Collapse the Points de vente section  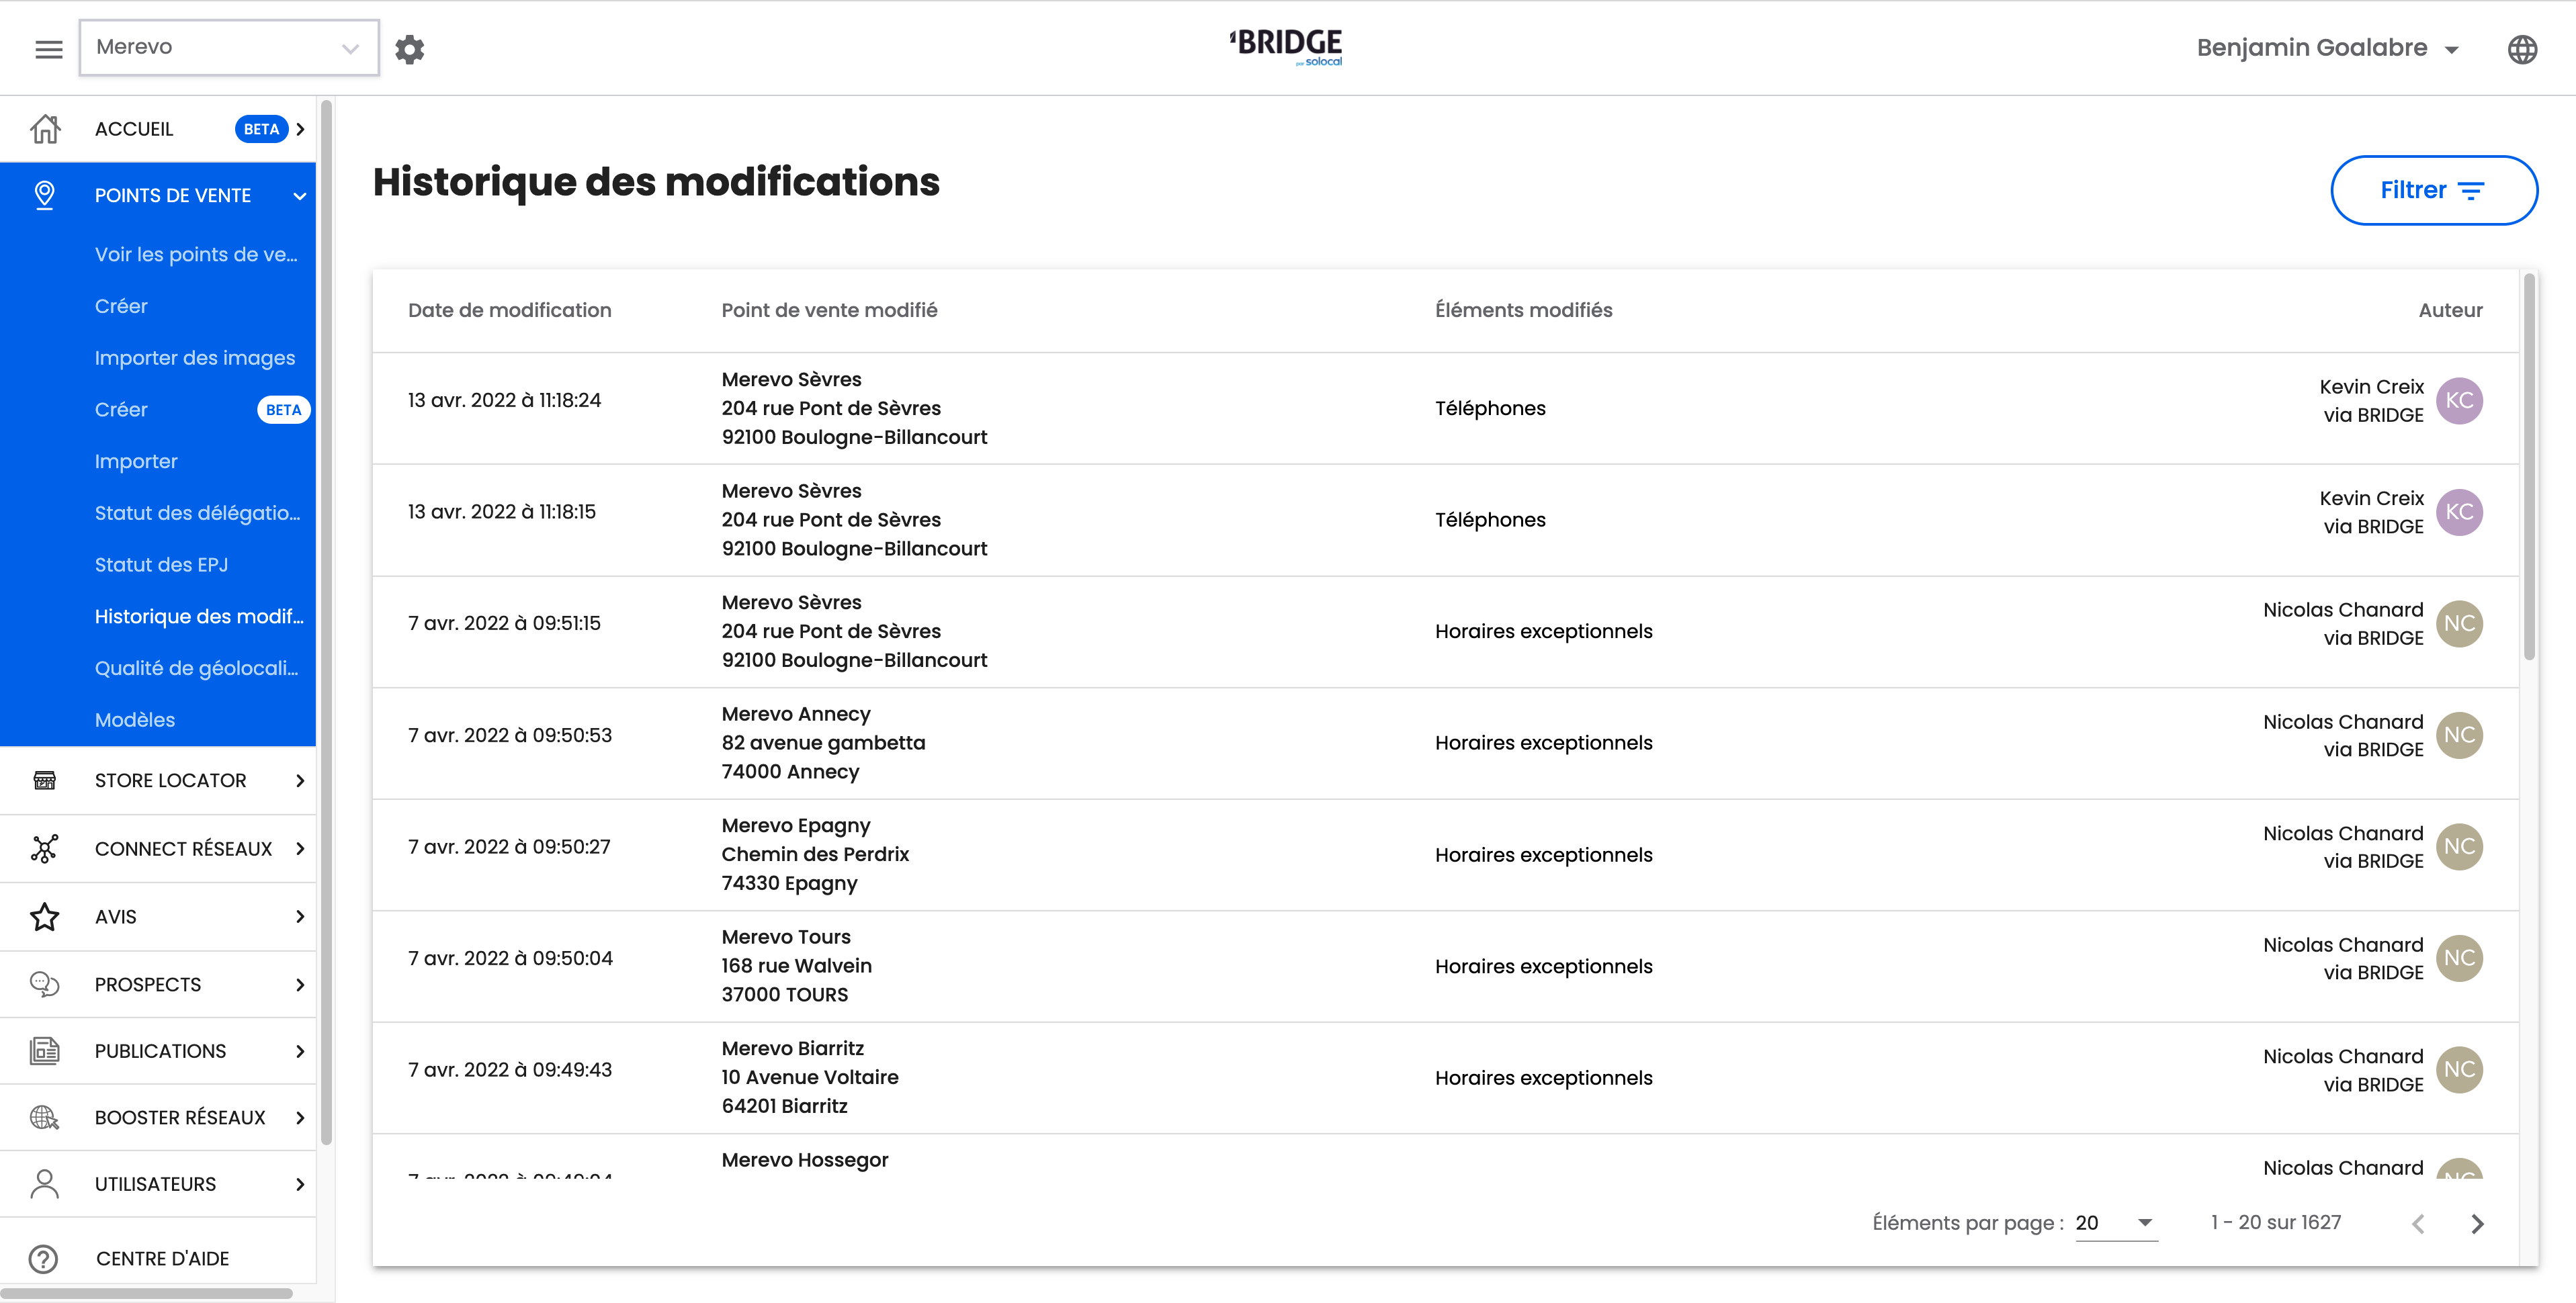point(299,196)
